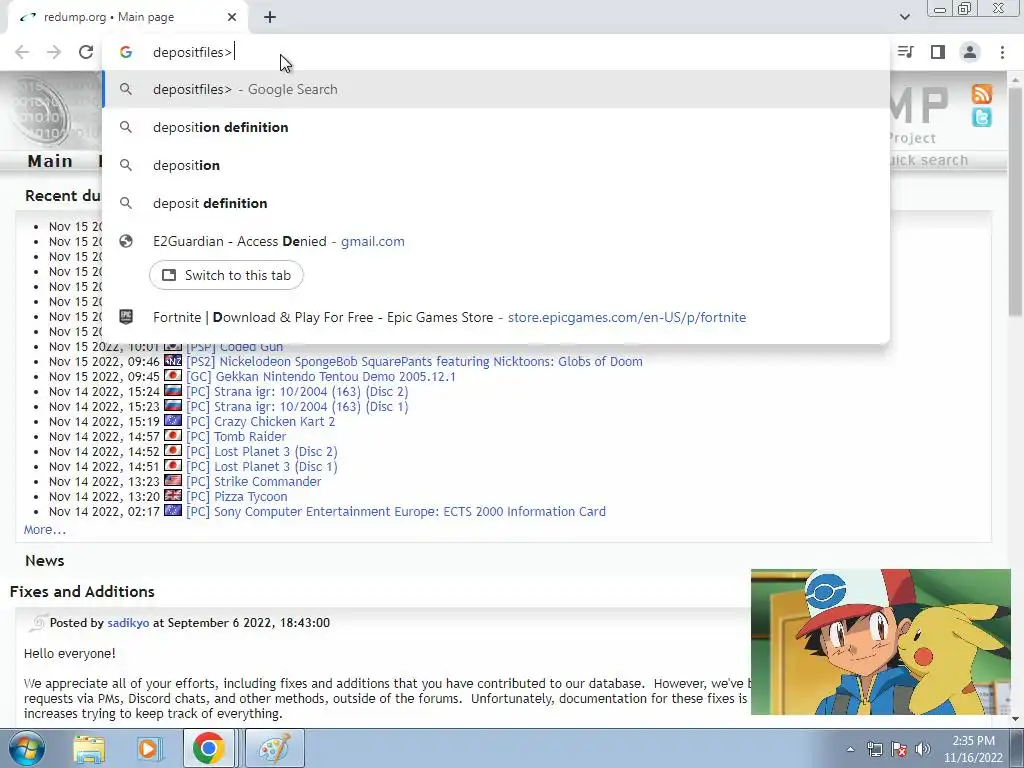Click the Ash and Pikachu video overlay

click(880, 641)
